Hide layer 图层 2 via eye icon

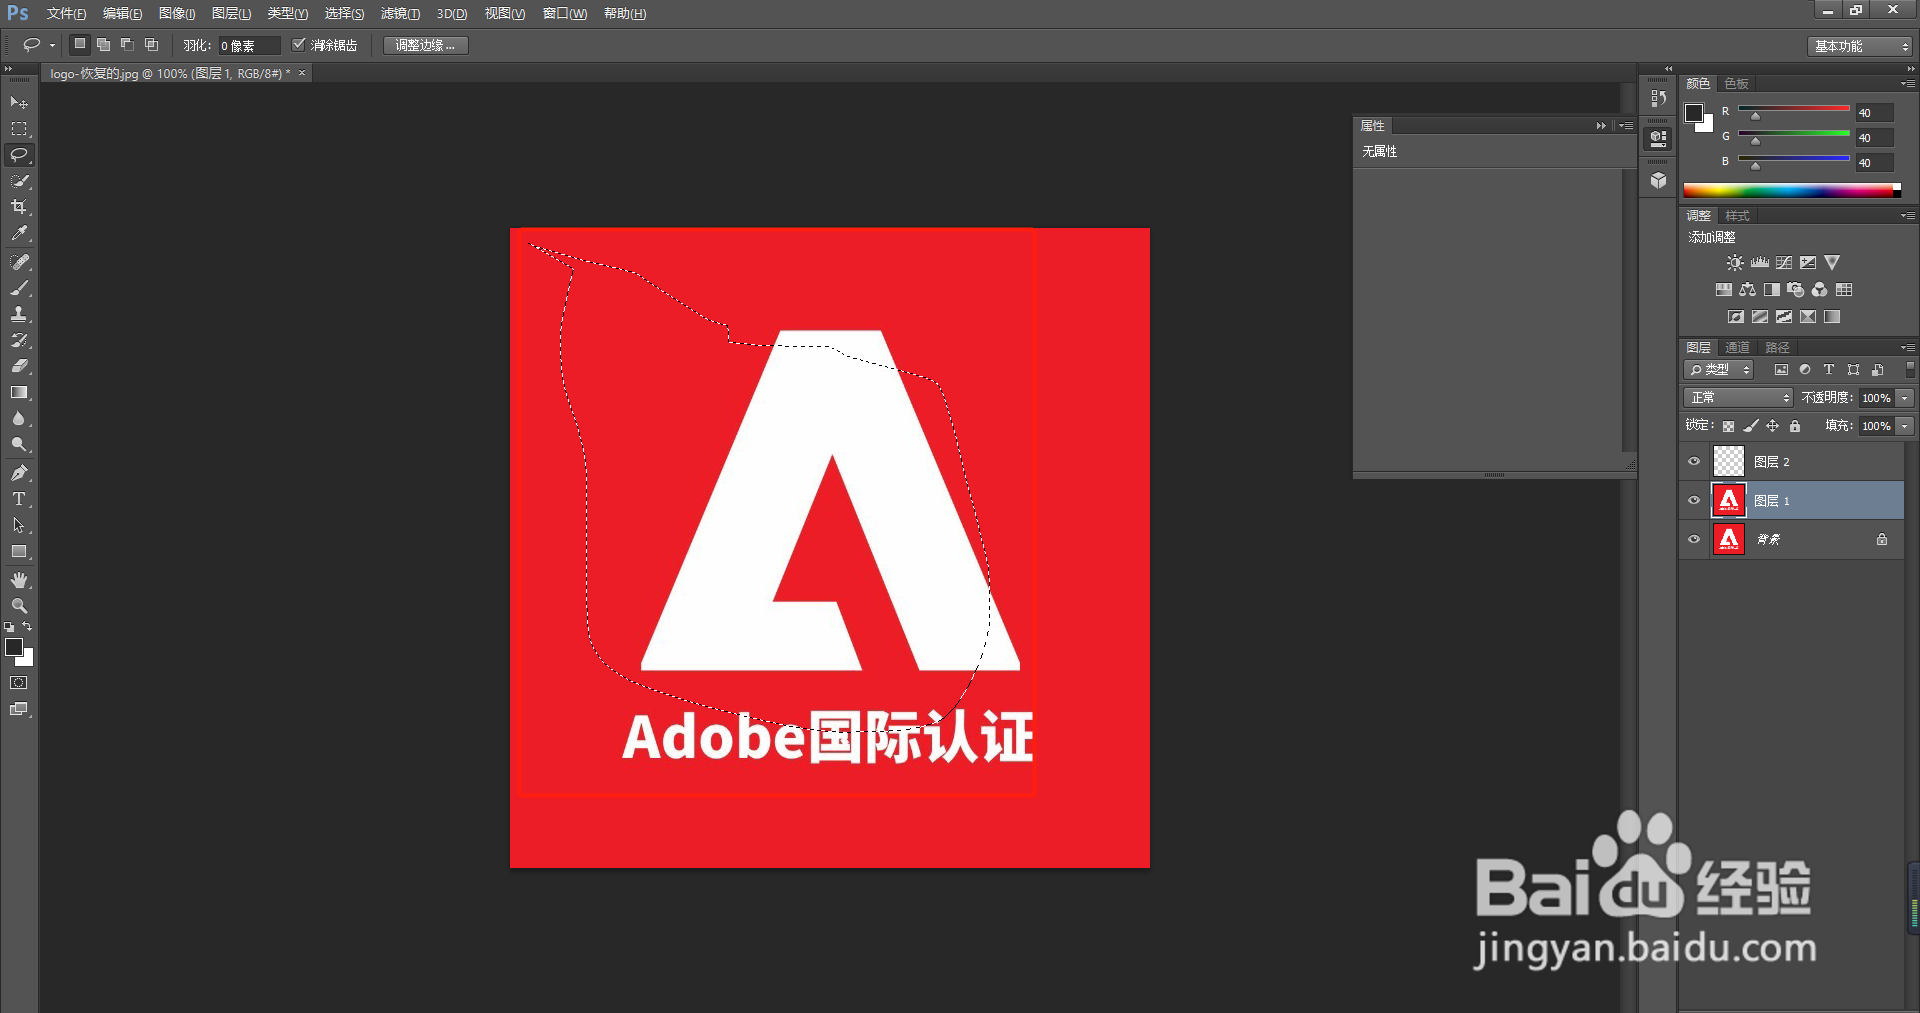[x=1694, y=462]
